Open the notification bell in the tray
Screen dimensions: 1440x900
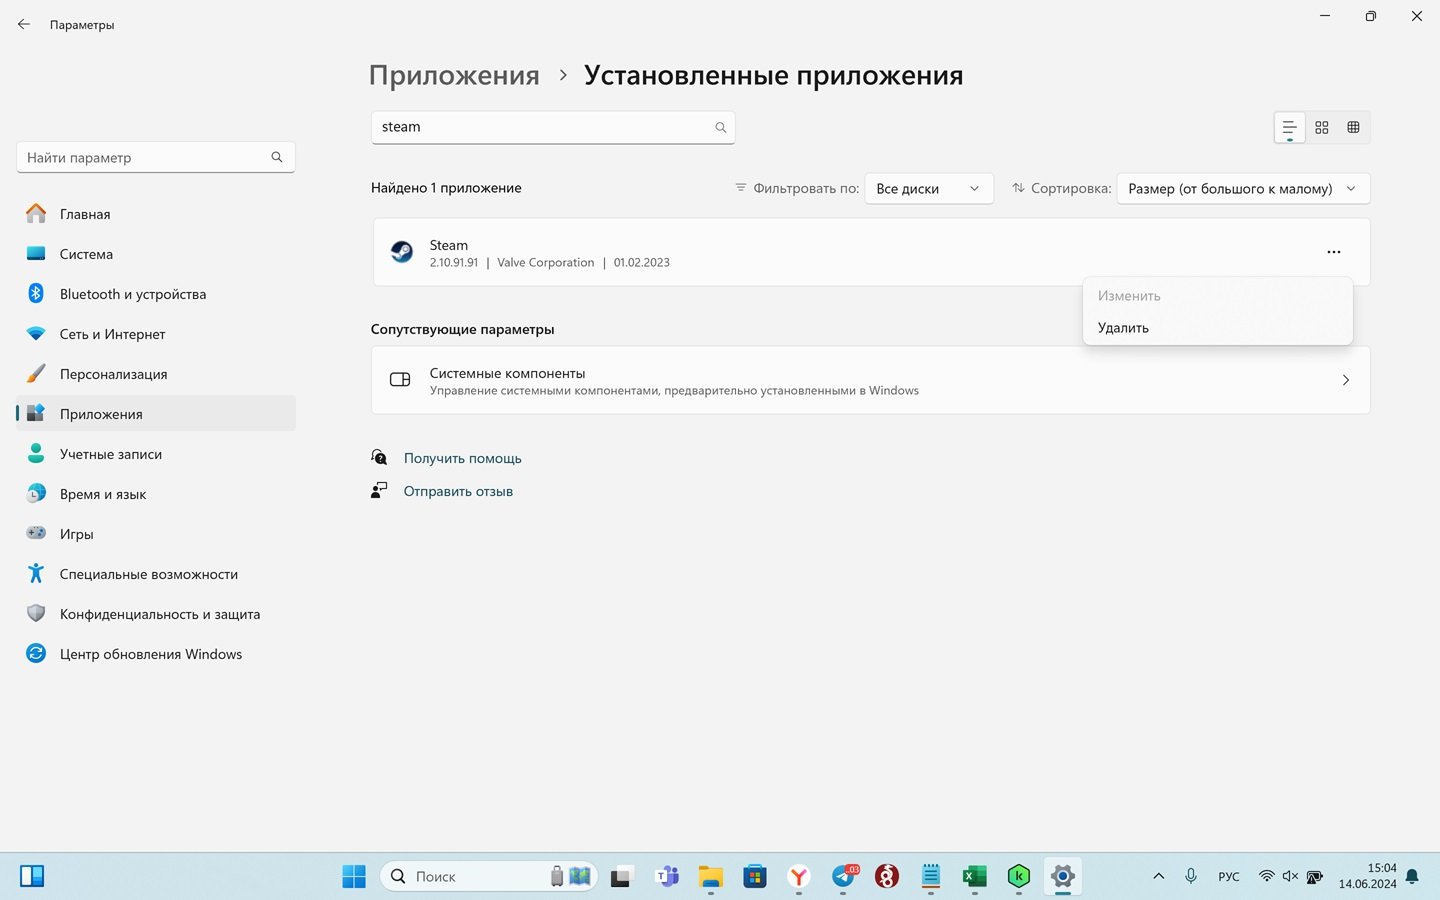1412,877
